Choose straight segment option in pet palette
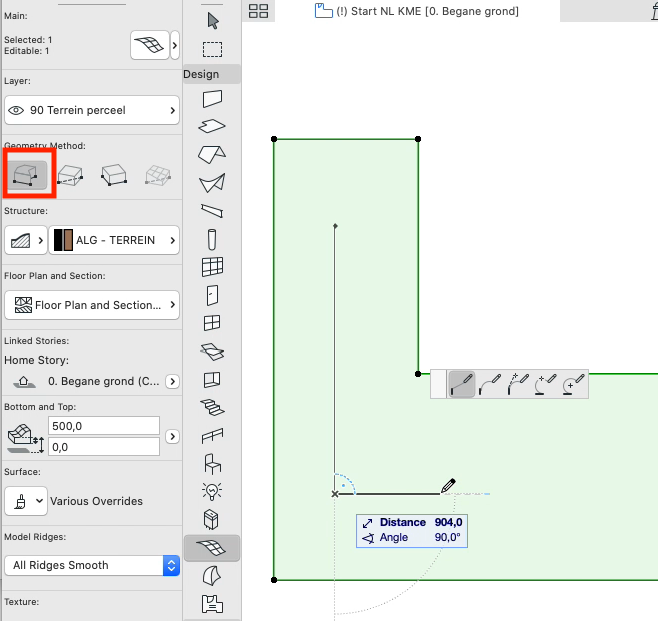This screenshot has height=621, width=658. tap(462, 384)
